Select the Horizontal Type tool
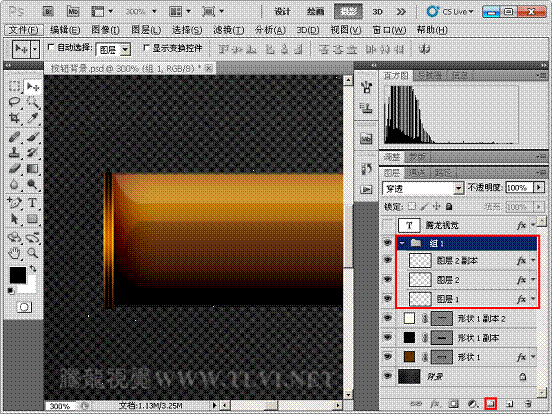This screenshot has height=414, width=552. [33, 203]
